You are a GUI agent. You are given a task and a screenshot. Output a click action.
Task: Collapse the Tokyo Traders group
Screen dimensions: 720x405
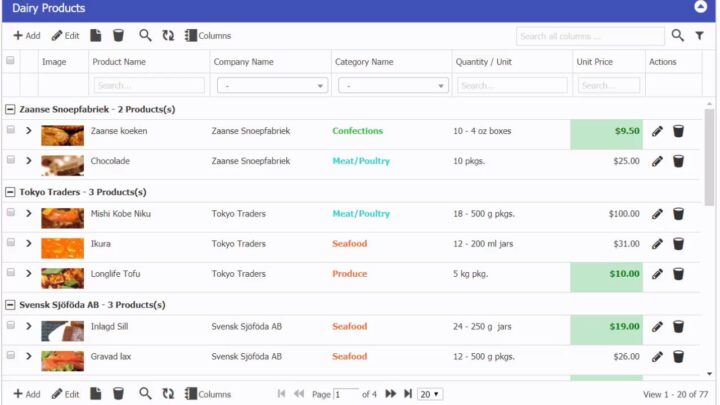click(x=10, y=192)
